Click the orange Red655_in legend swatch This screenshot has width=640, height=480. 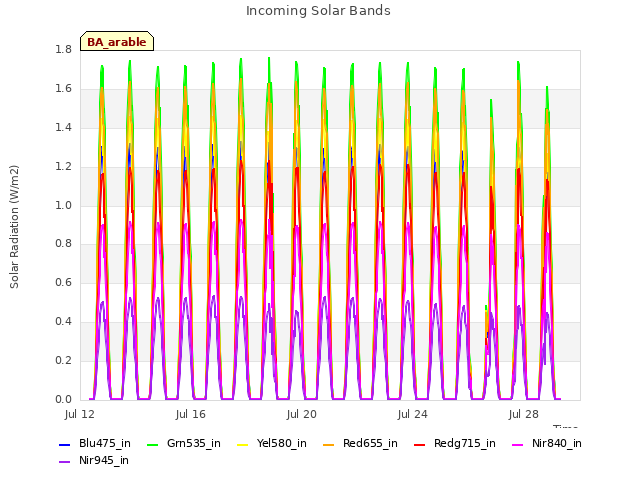[x=329, y=444]
